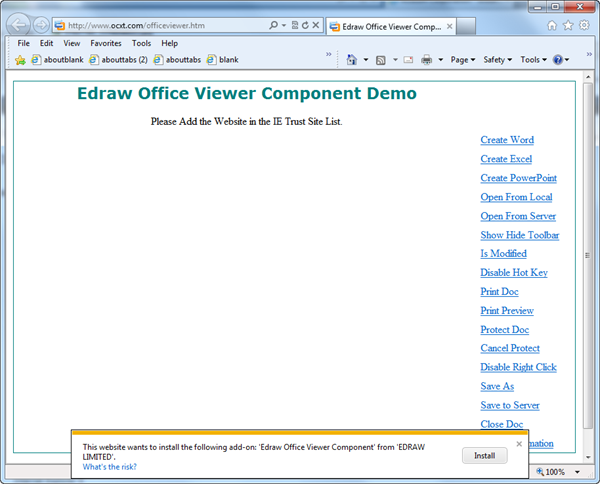
Task: Select the Edraw Office Viewer Comp... tab
Action: [391, 26]
